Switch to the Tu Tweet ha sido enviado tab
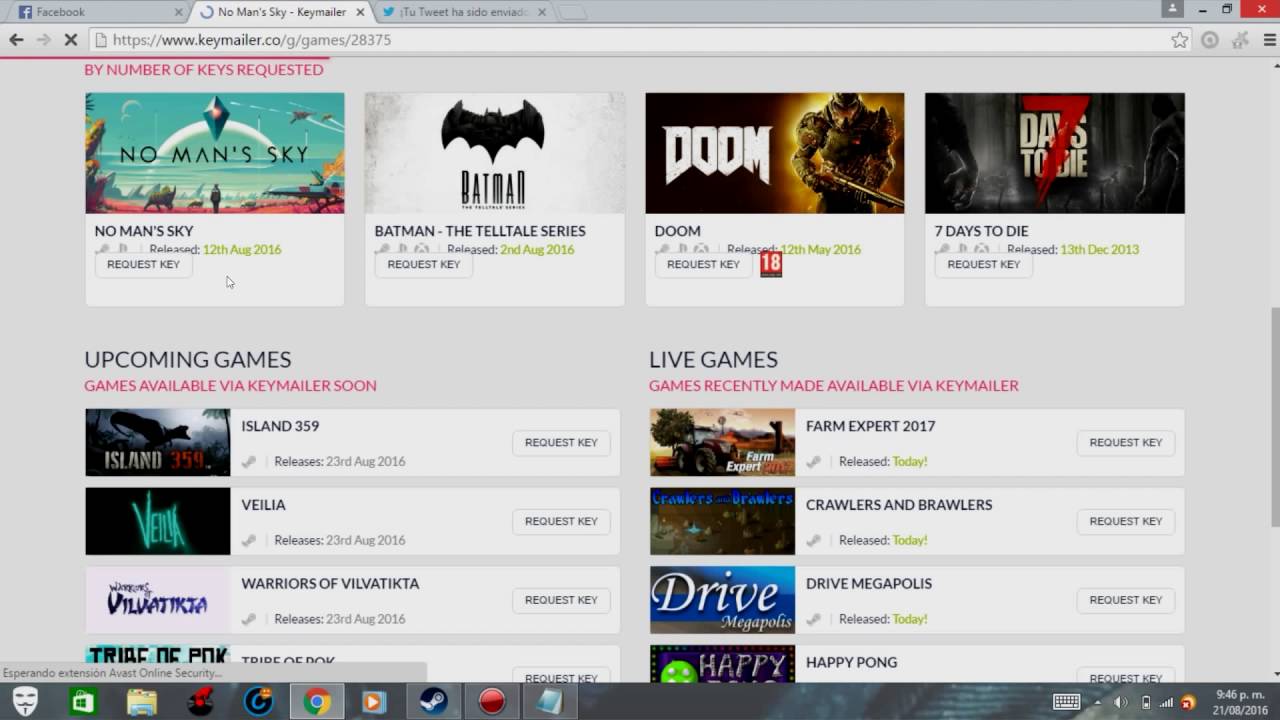 [x=462, y=12]
